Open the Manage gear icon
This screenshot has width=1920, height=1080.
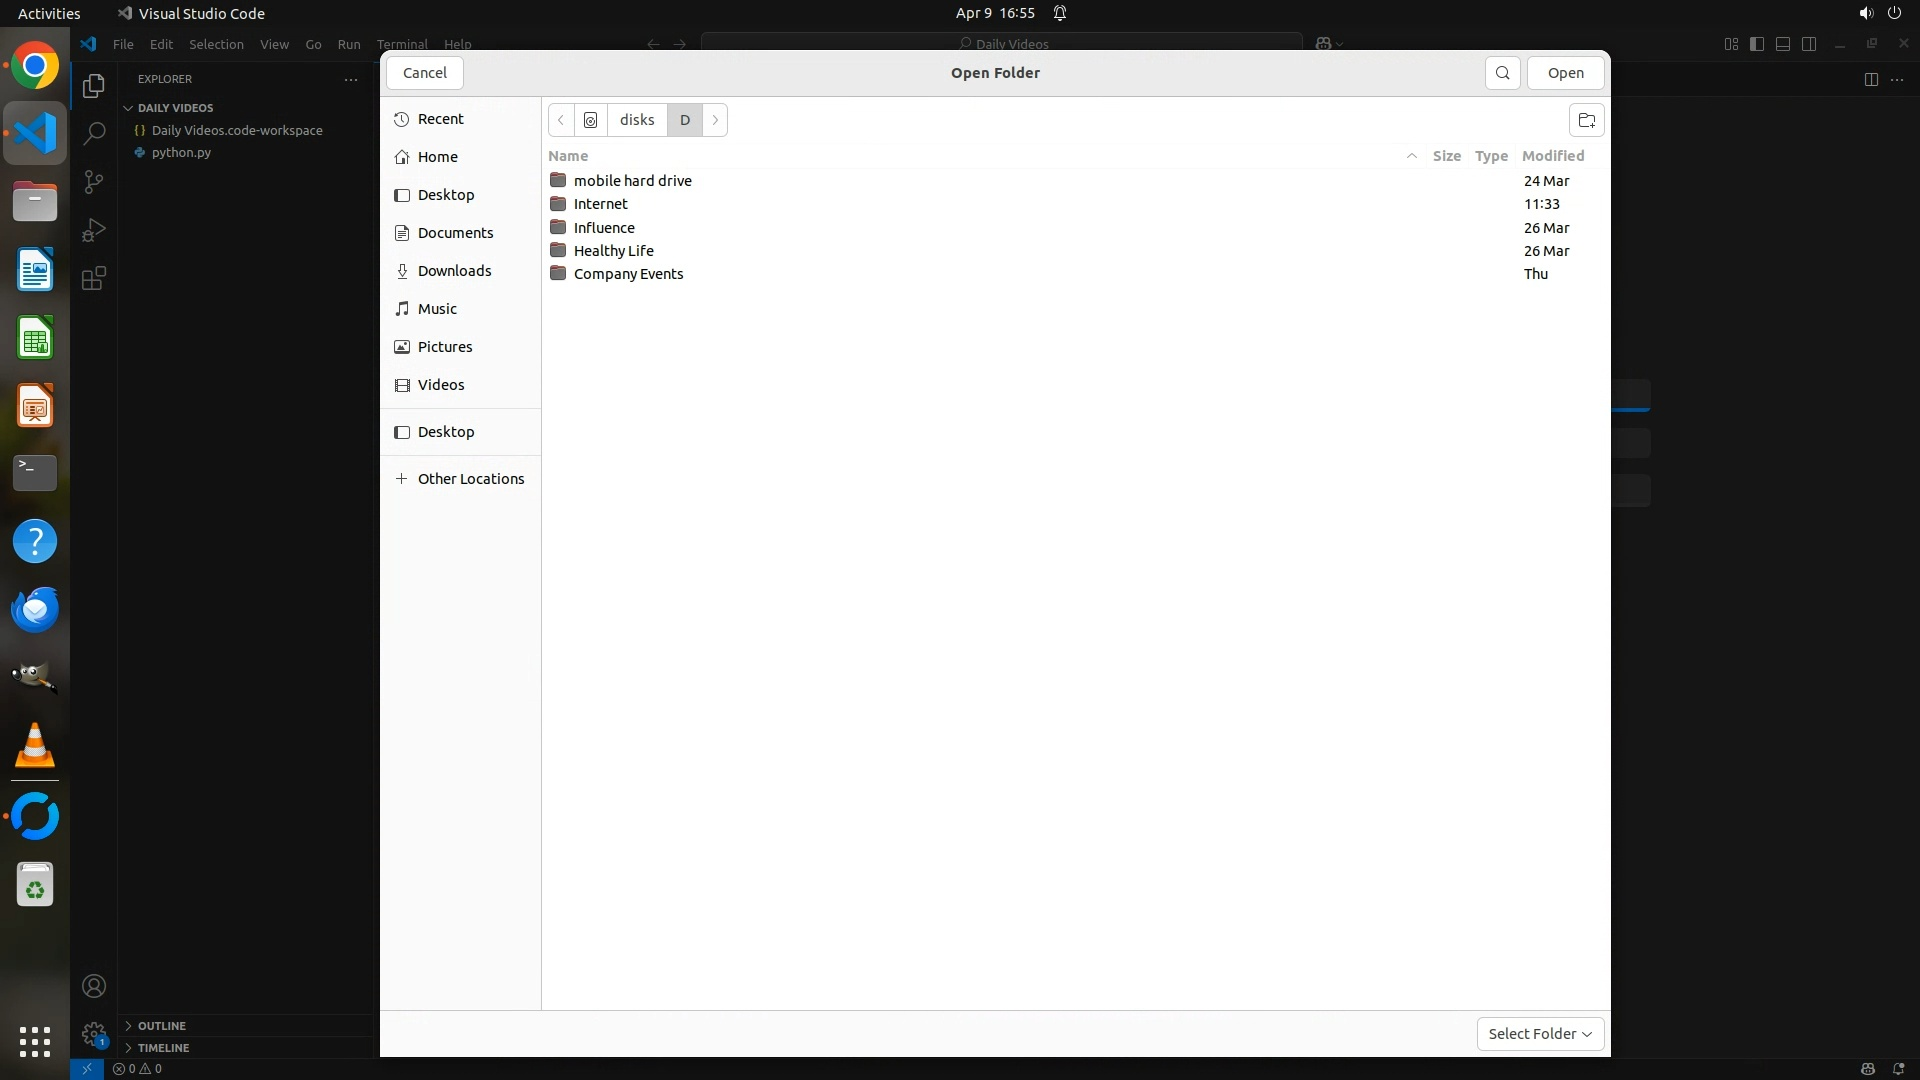tap(94, 1033)
